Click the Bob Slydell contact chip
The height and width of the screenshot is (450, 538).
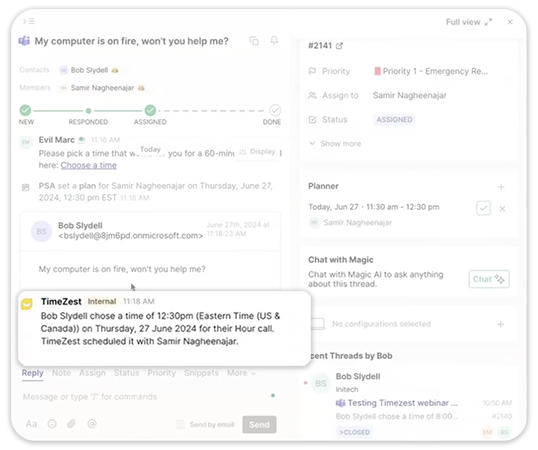coord(89,70)
